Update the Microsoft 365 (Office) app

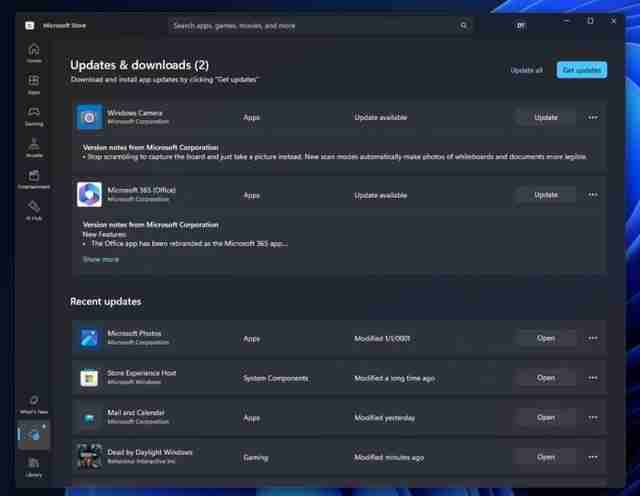point(546,195)
